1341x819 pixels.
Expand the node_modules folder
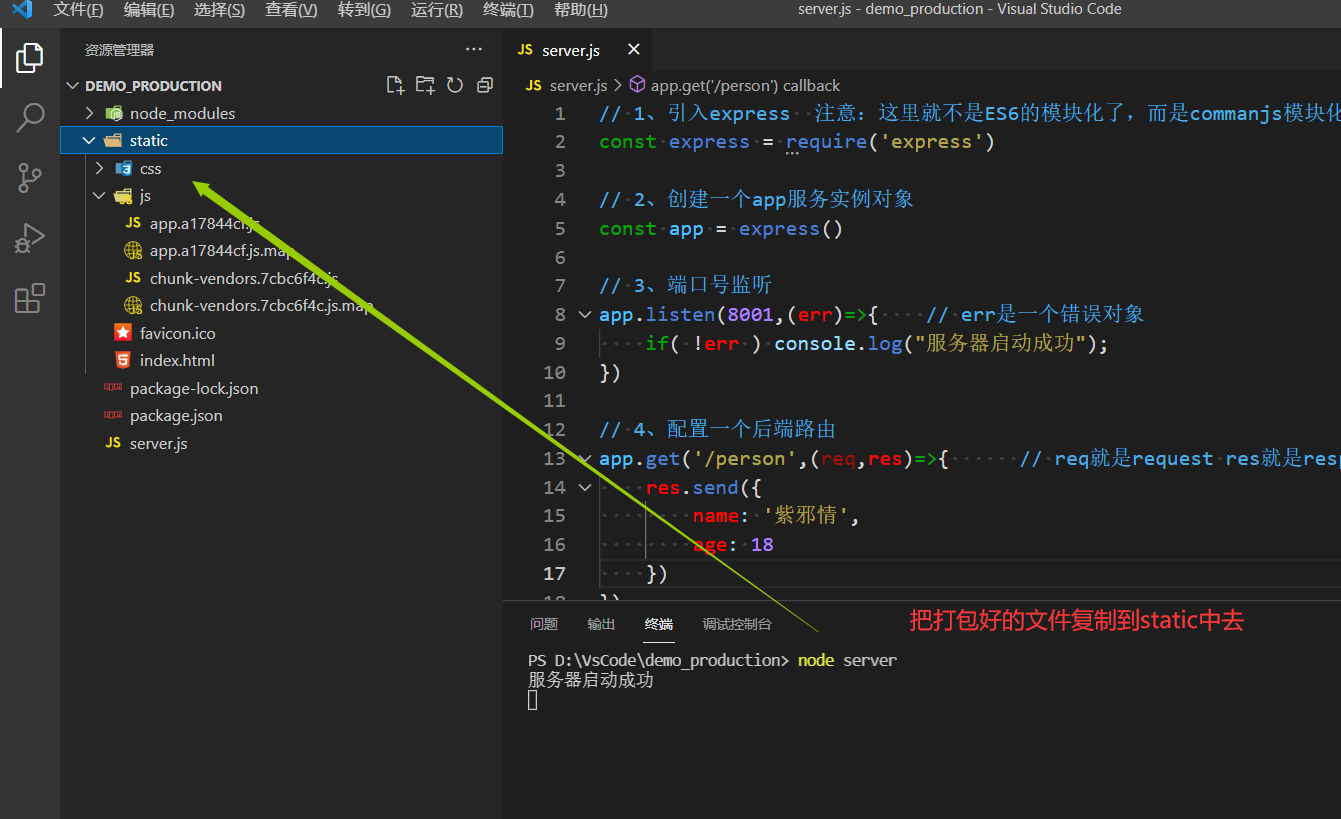pos(281,113)
